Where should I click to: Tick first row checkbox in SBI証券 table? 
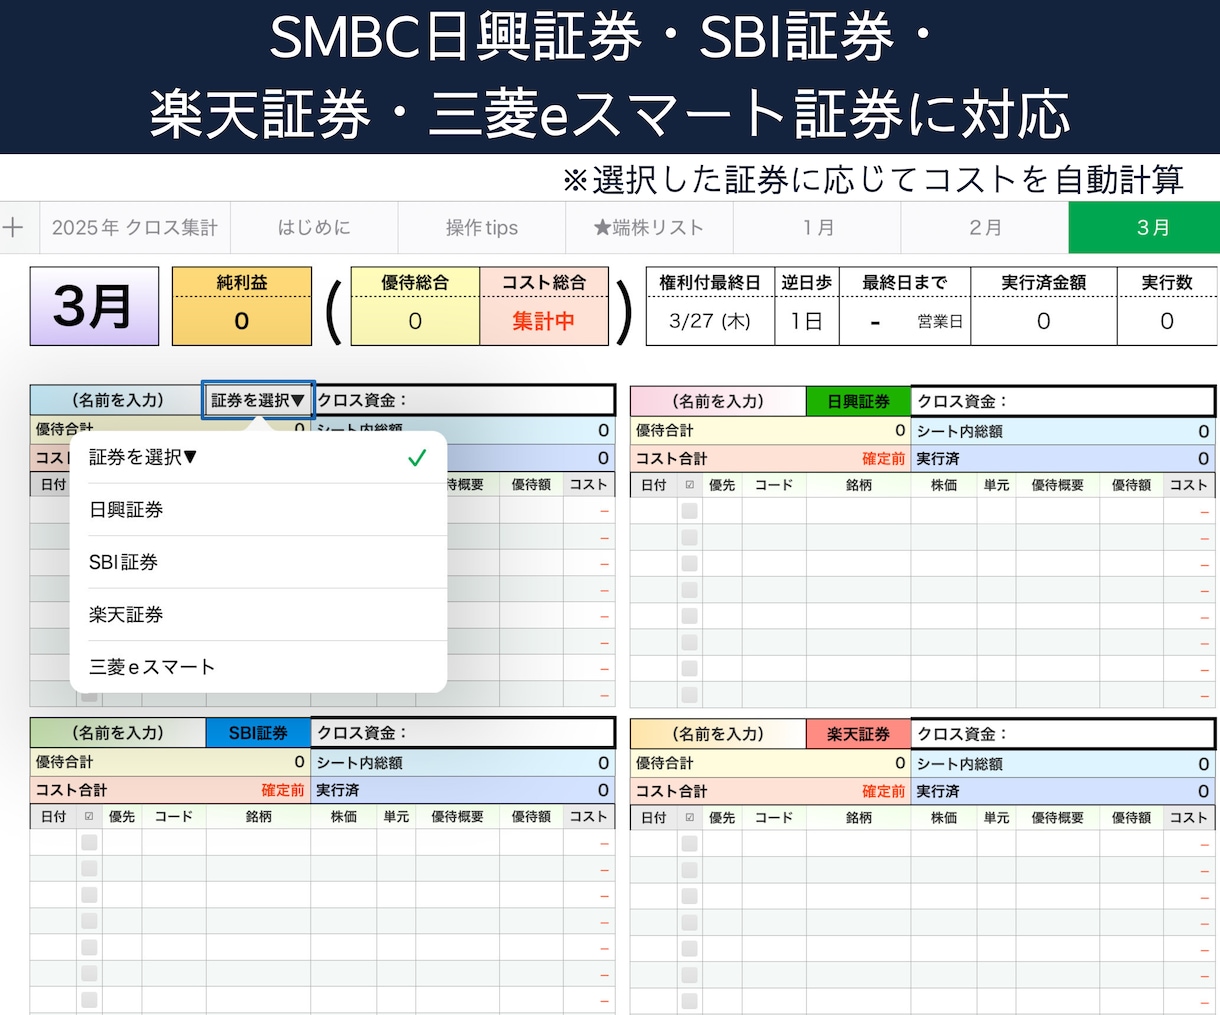[x=89, y=843]
